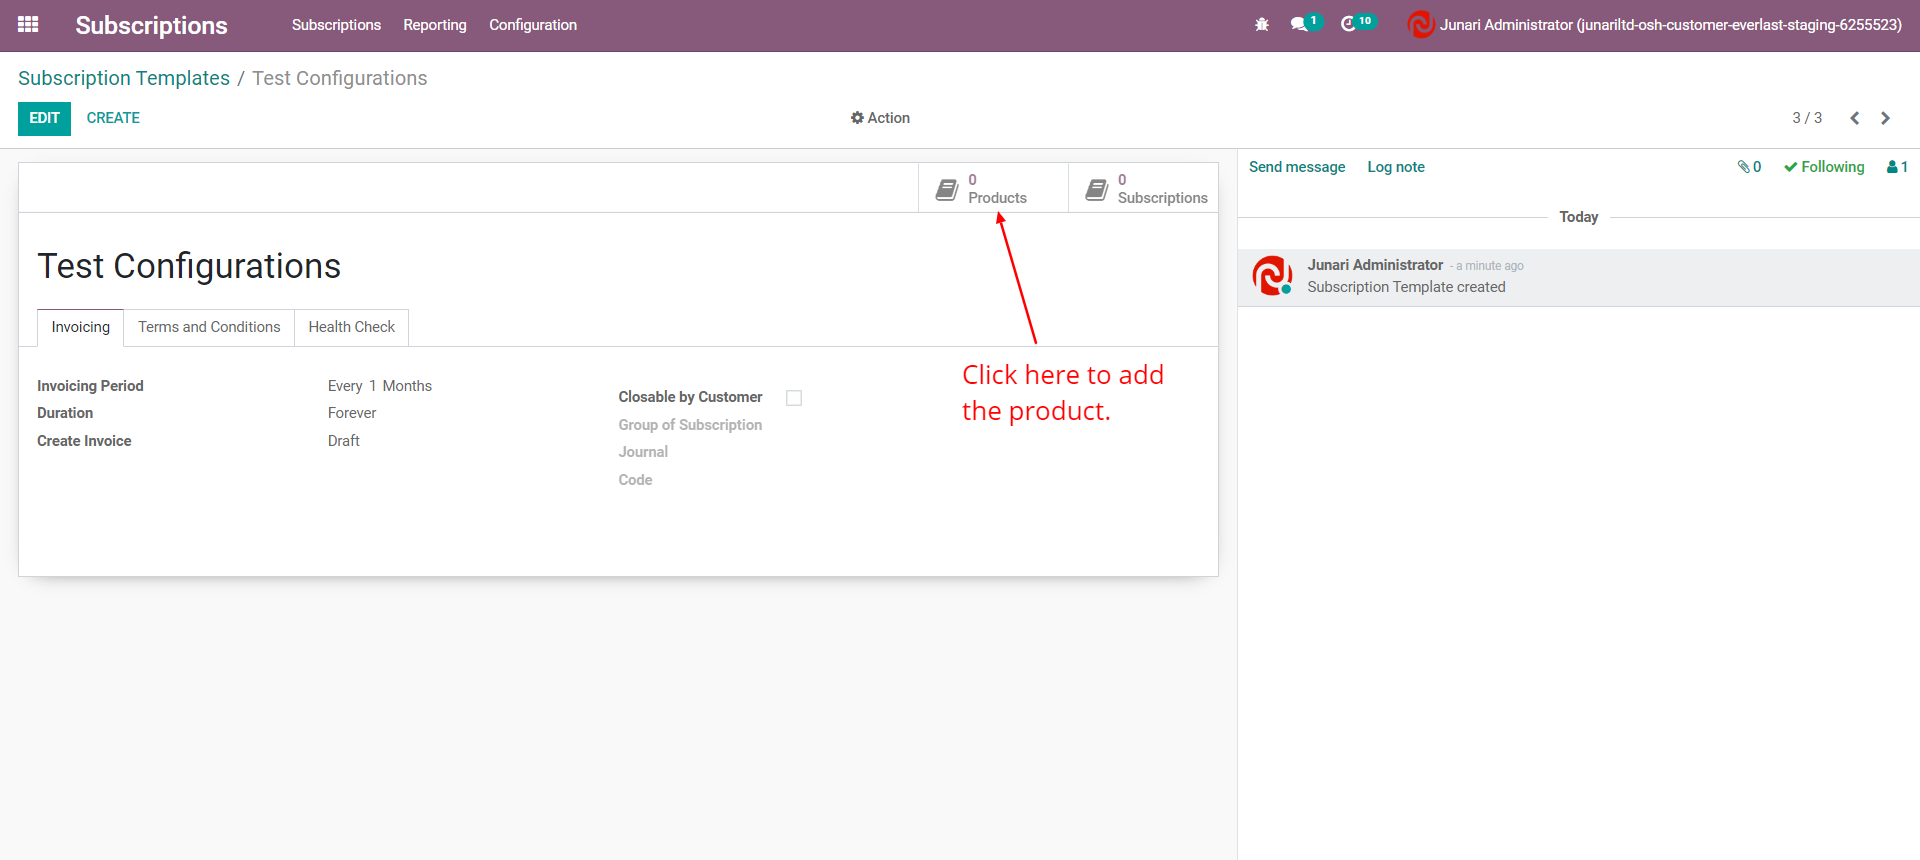The image size is (1920, 860).
Task: Open the apps grid menu icon
Action: click(x=28, y=25)
